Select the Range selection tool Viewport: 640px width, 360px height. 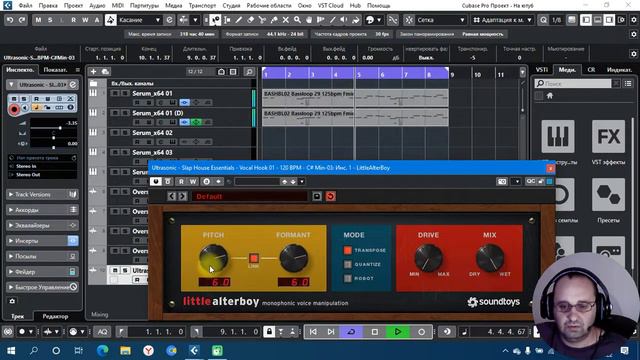coord(227,20)
